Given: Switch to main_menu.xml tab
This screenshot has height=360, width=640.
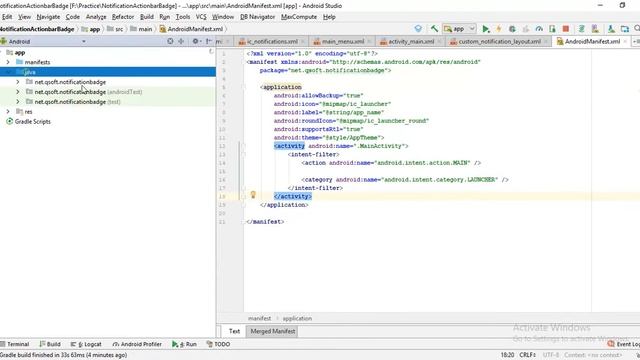Looking at the screenshot, I should click(x=342, y=42).
